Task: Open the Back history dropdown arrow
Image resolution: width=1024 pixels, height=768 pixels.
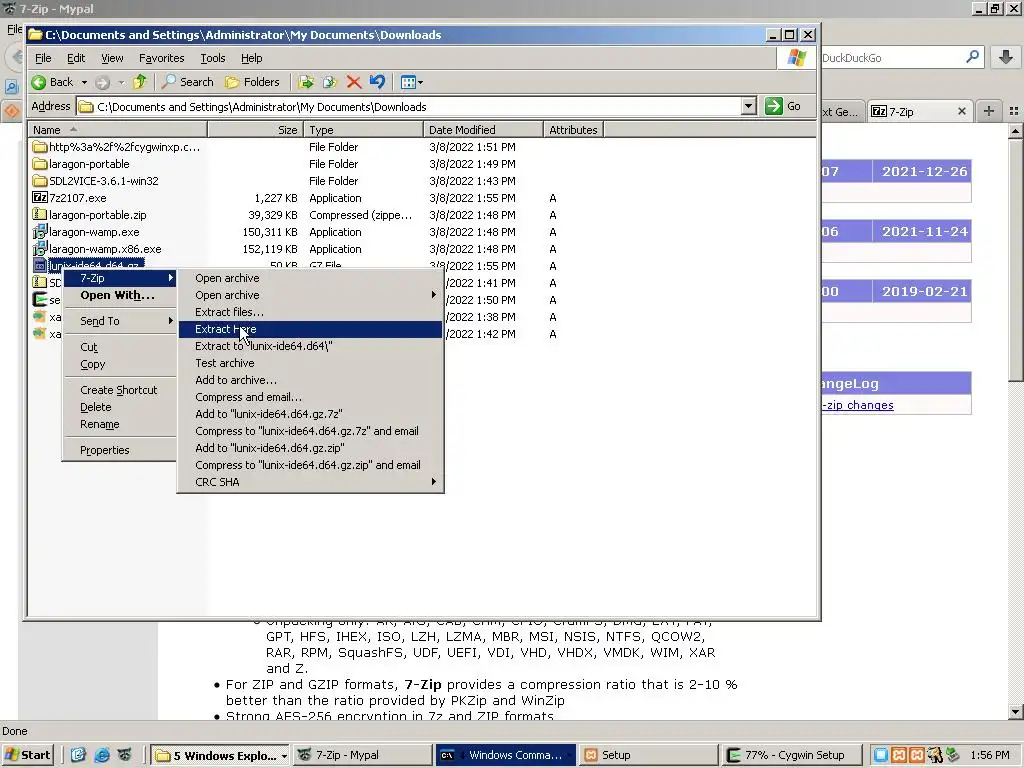Action: click(84, 82)
